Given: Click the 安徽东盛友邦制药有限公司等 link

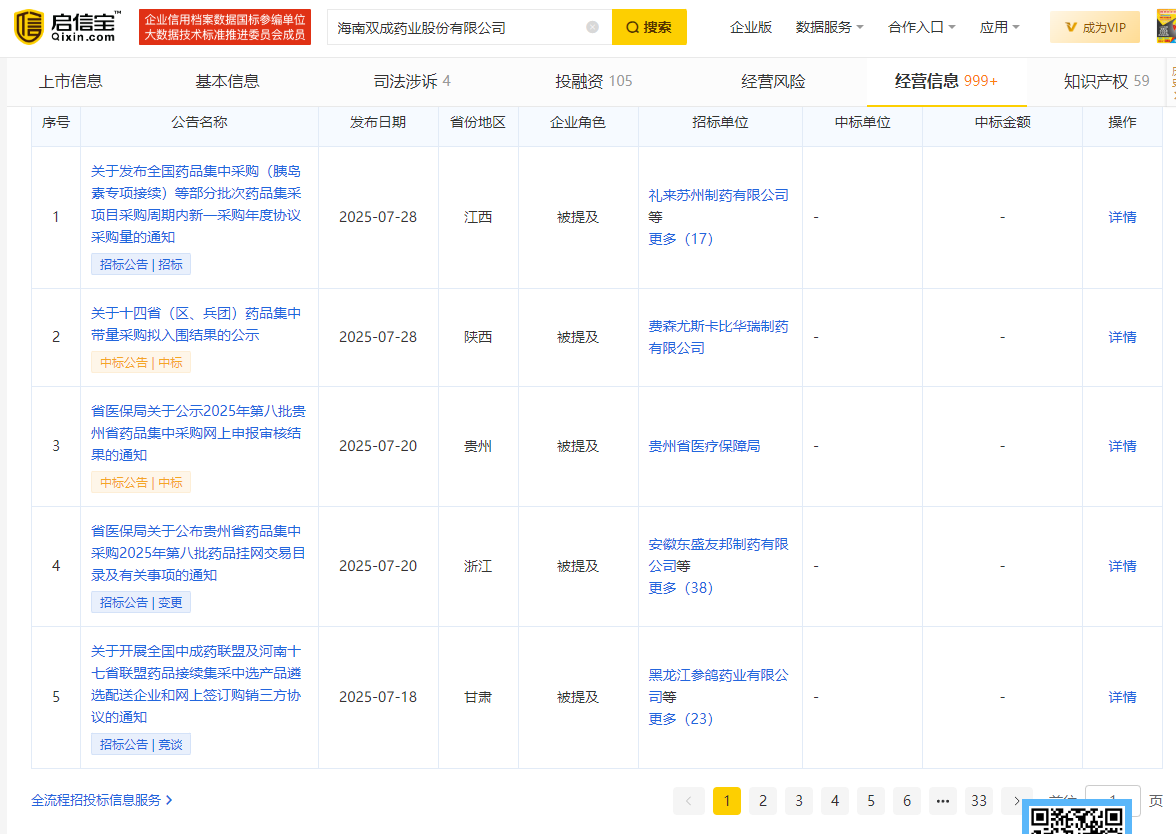Looking at the screenshot, I should pyautogui.click(x=718, y=554).
